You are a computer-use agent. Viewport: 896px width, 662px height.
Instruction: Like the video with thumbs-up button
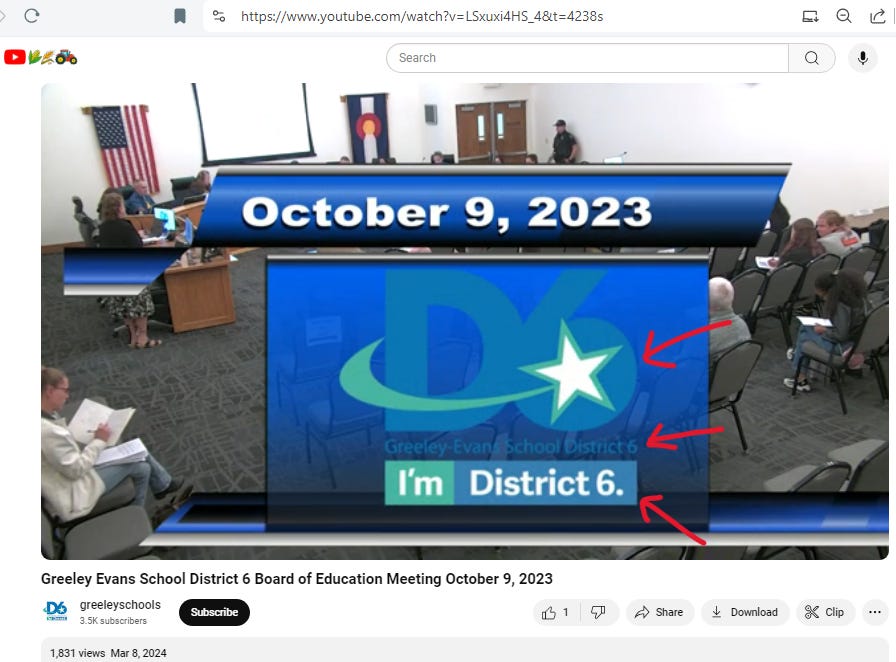point(555,612)
